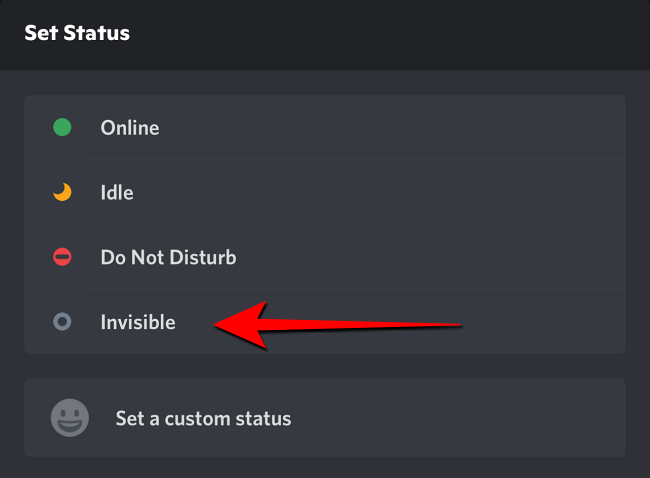The width and height of the screenshot is (650, 478).
Task: Click the smiley face emoji icon
Action: (70, 417)
